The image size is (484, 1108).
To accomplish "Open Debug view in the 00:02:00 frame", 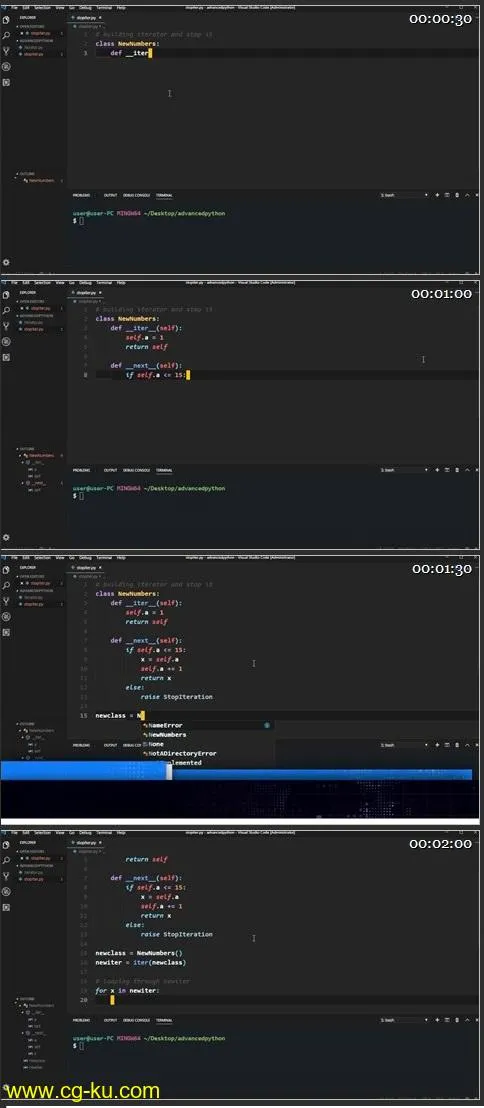I will (6, 891).
